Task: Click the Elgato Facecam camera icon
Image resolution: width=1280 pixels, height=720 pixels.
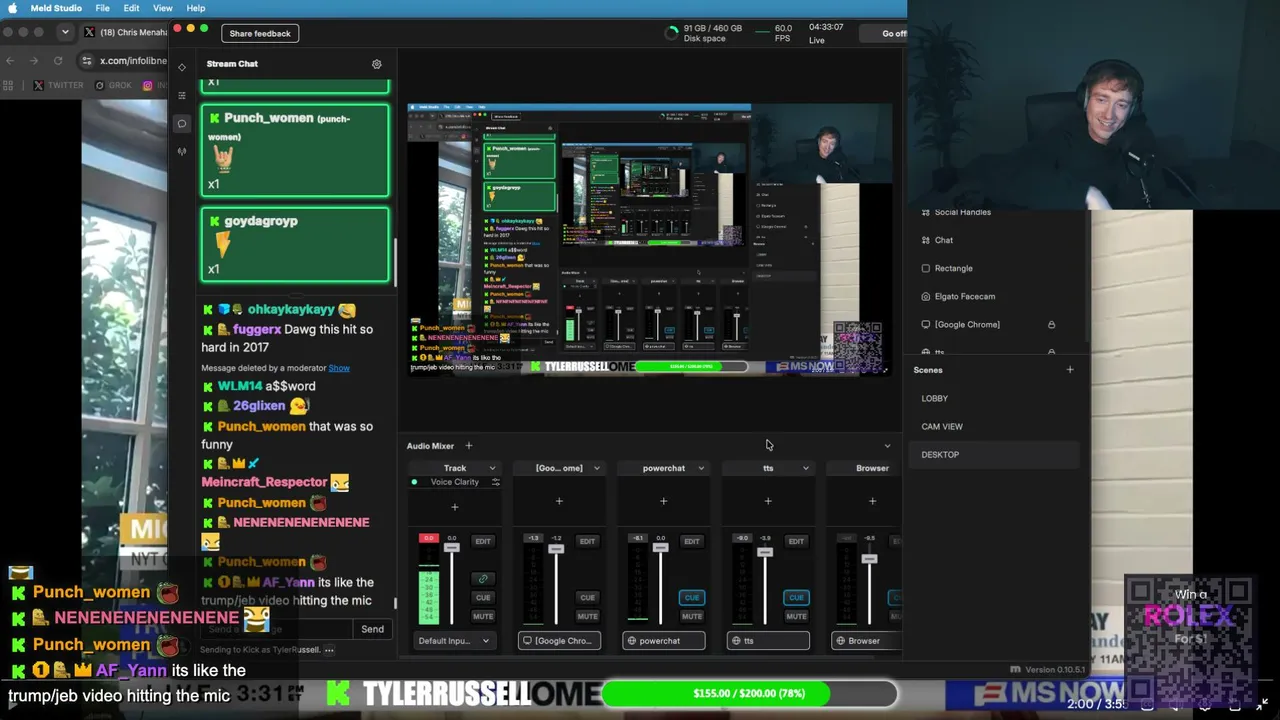Action: click(x=925, y=296)
